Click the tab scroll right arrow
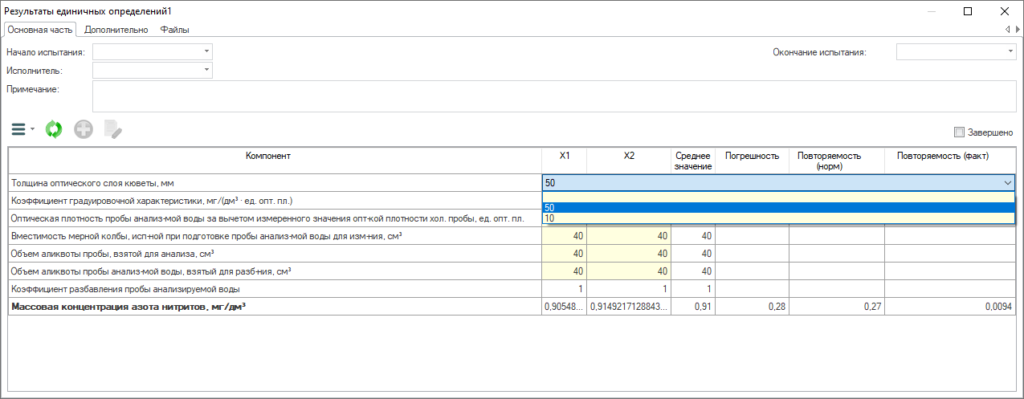Screen dimensions: 1024x399 [x=1017, y=29]
